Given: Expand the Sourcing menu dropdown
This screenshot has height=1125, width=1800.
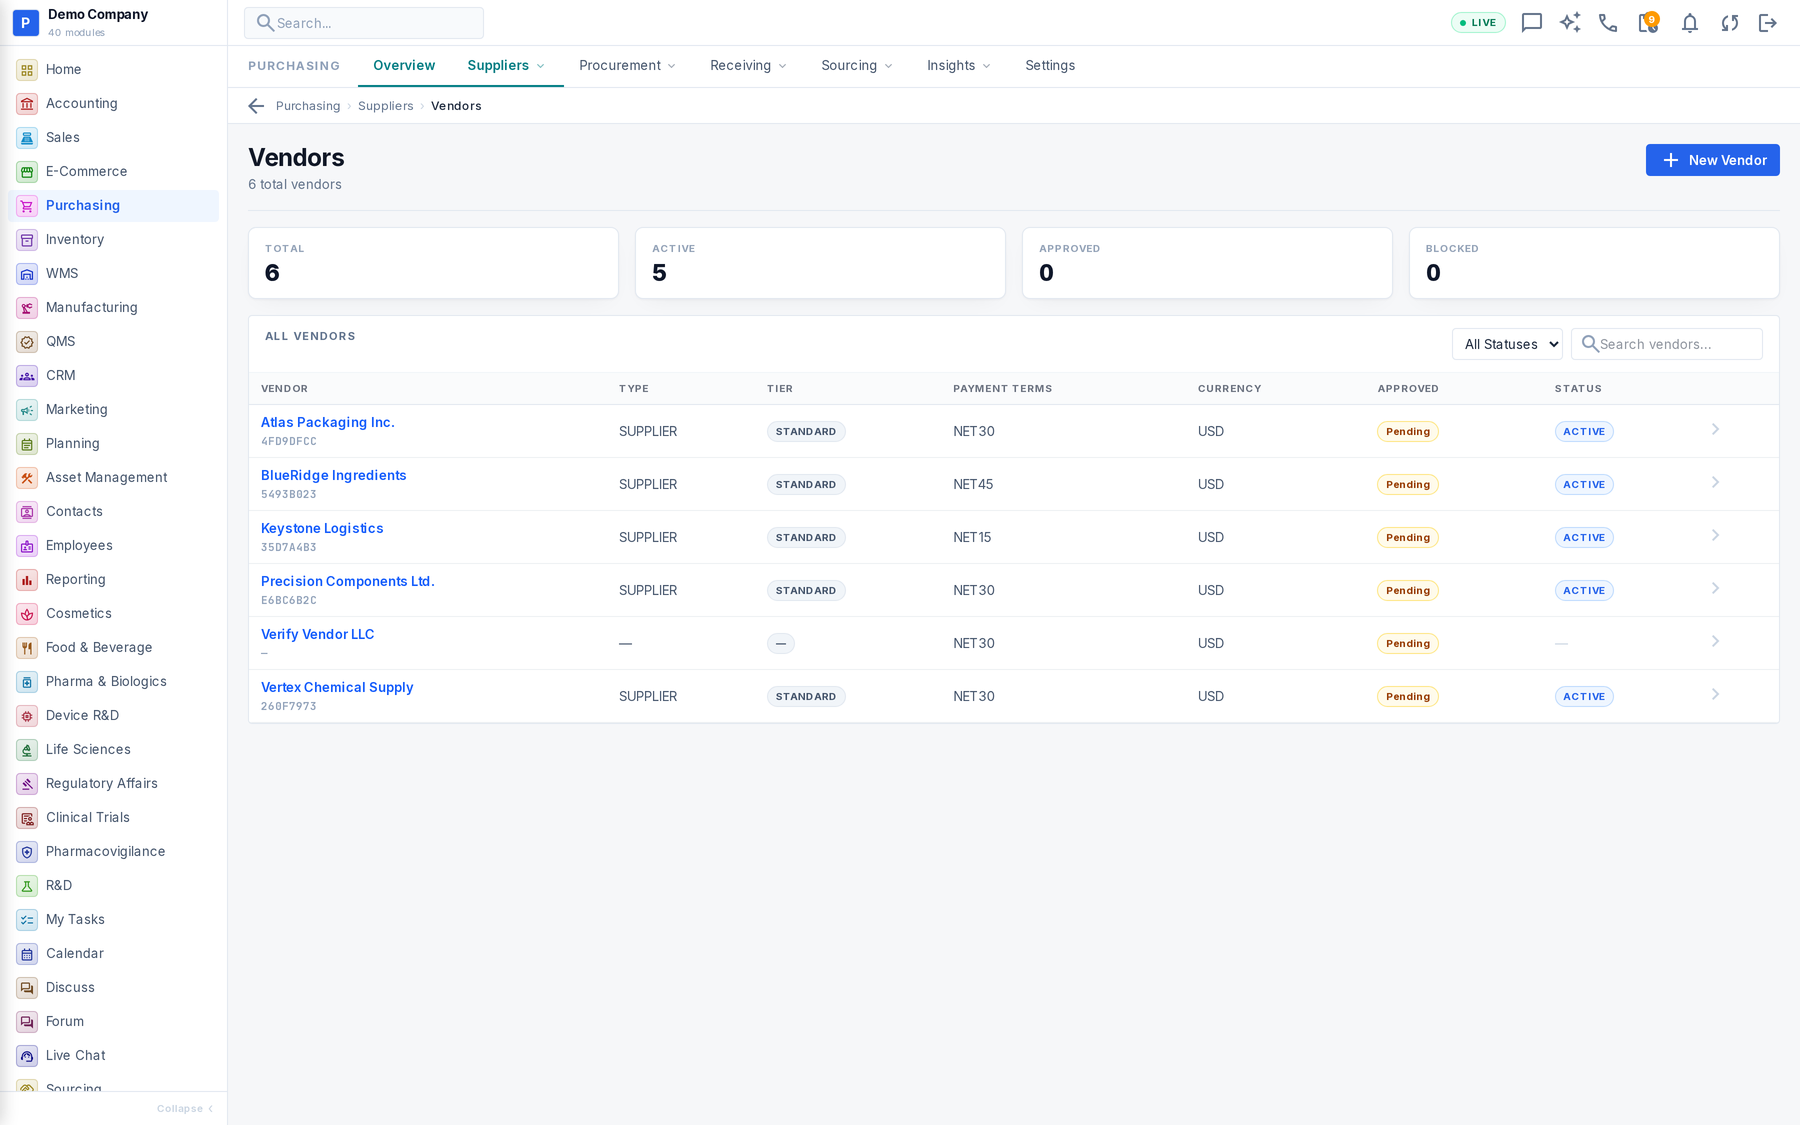Looking at the screenshot, I should (857, 65).
